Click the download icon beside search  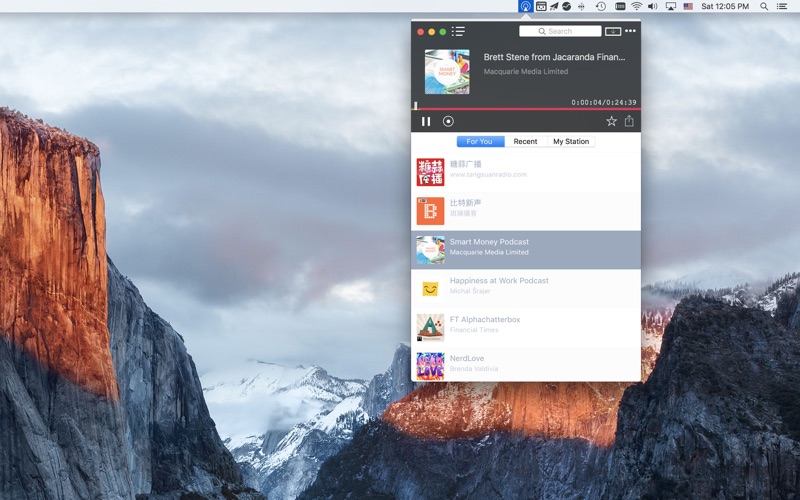[613, 32]
